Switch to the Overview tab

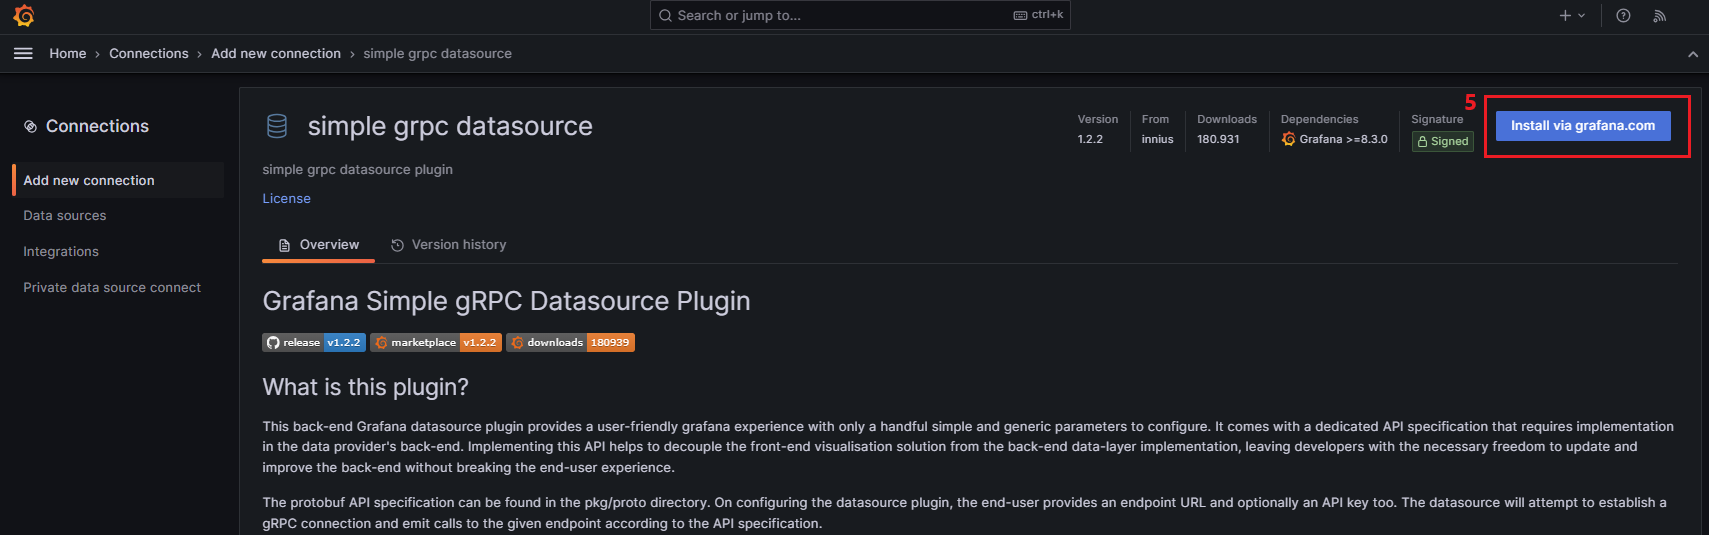tap(318, 245)
